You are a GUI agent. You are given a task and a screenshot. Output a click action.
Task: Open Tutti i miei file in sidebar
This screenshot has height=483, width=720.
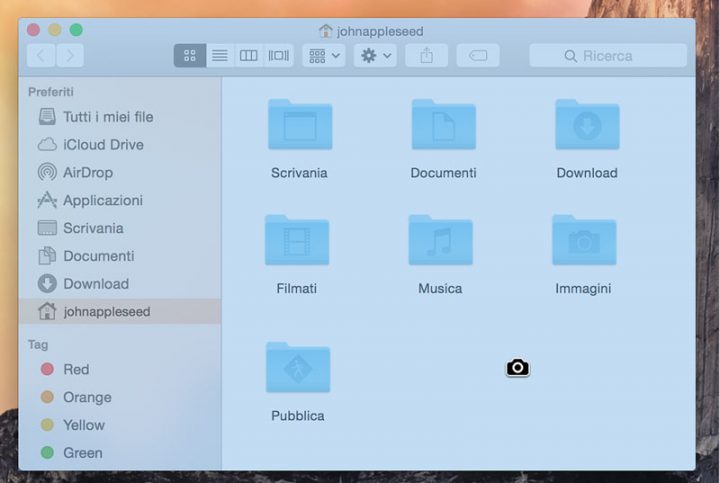(x=120, y=117)
